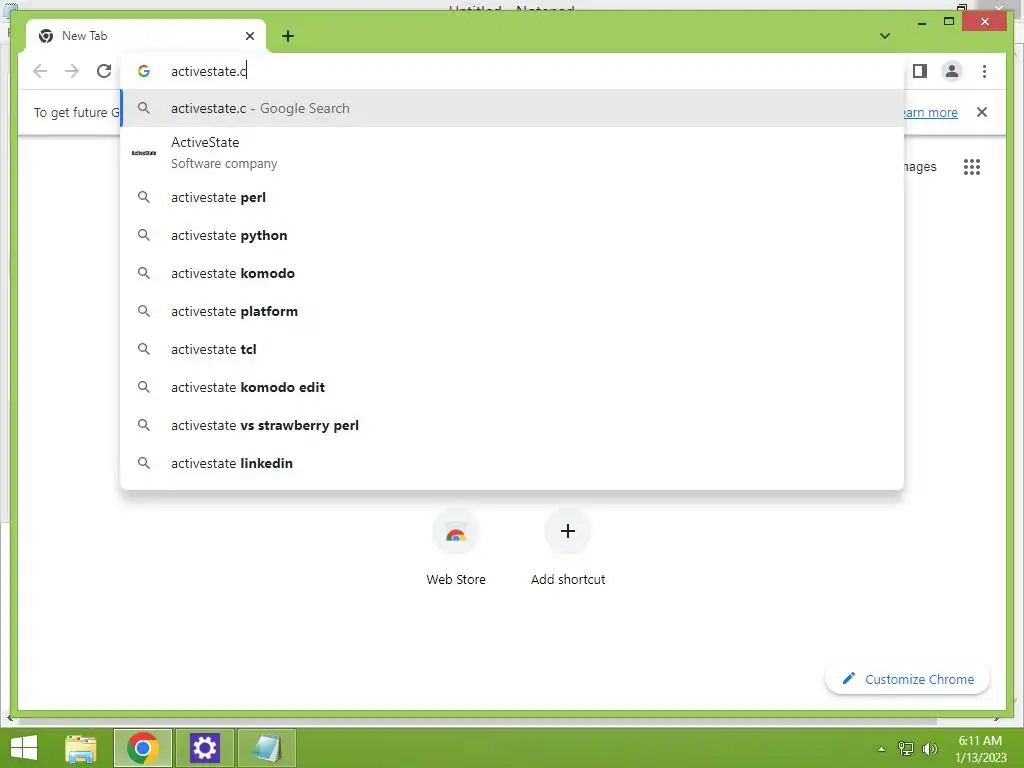Pick the 'activestate komodo' suggestion
The image size is (1024, 768).
pos(513,273)
